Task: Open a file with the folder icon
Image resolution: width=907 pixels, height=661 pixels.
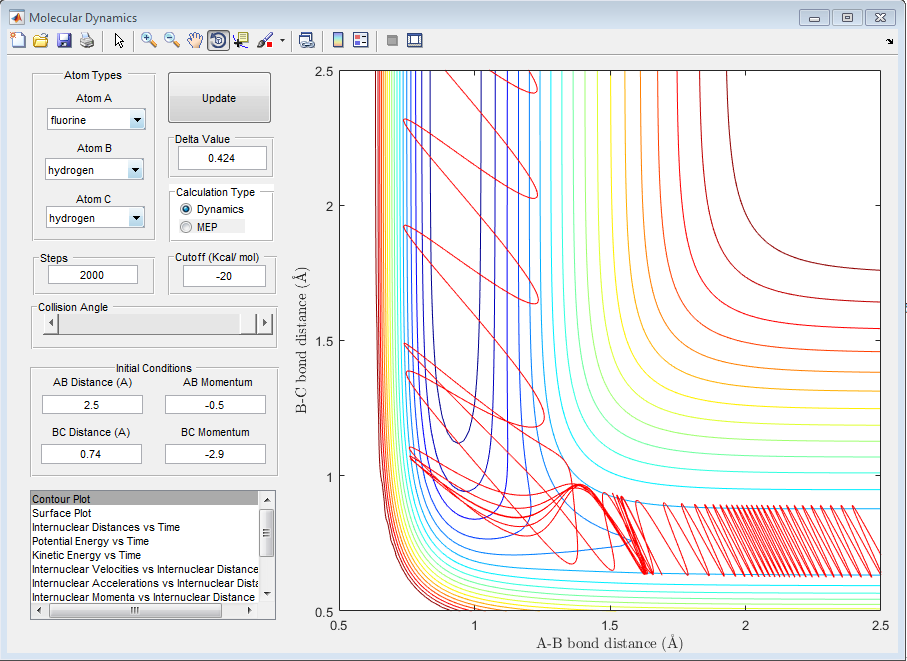Action: click(41, 40)
